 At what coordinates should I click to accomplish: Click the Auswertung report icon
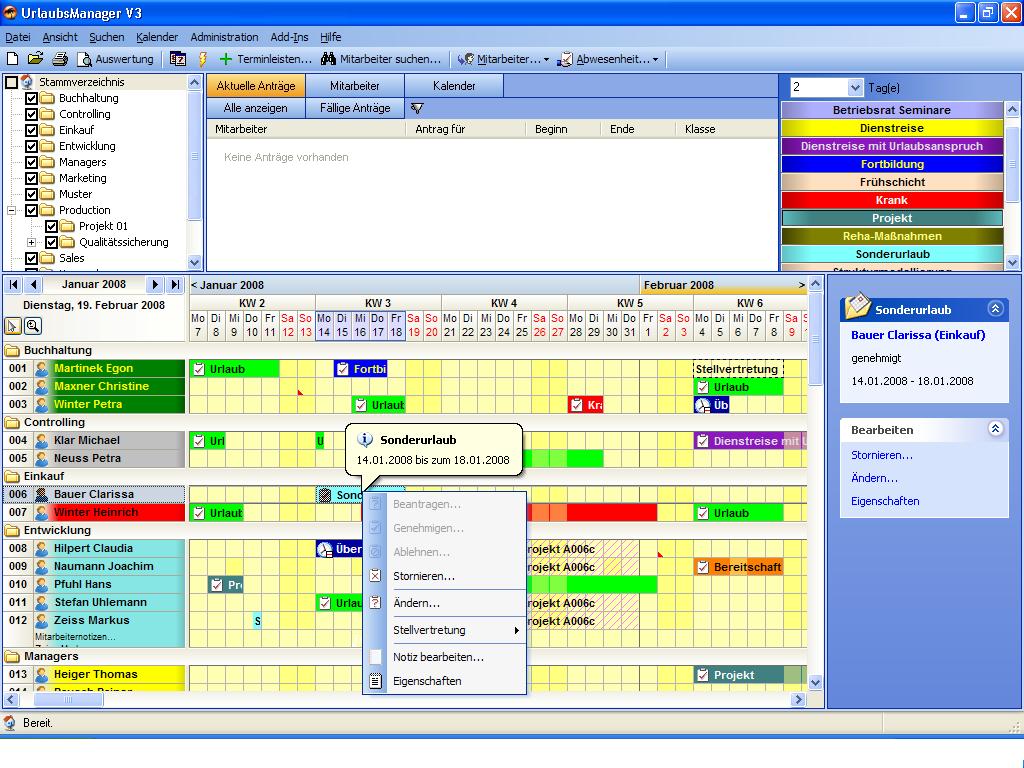85,59
